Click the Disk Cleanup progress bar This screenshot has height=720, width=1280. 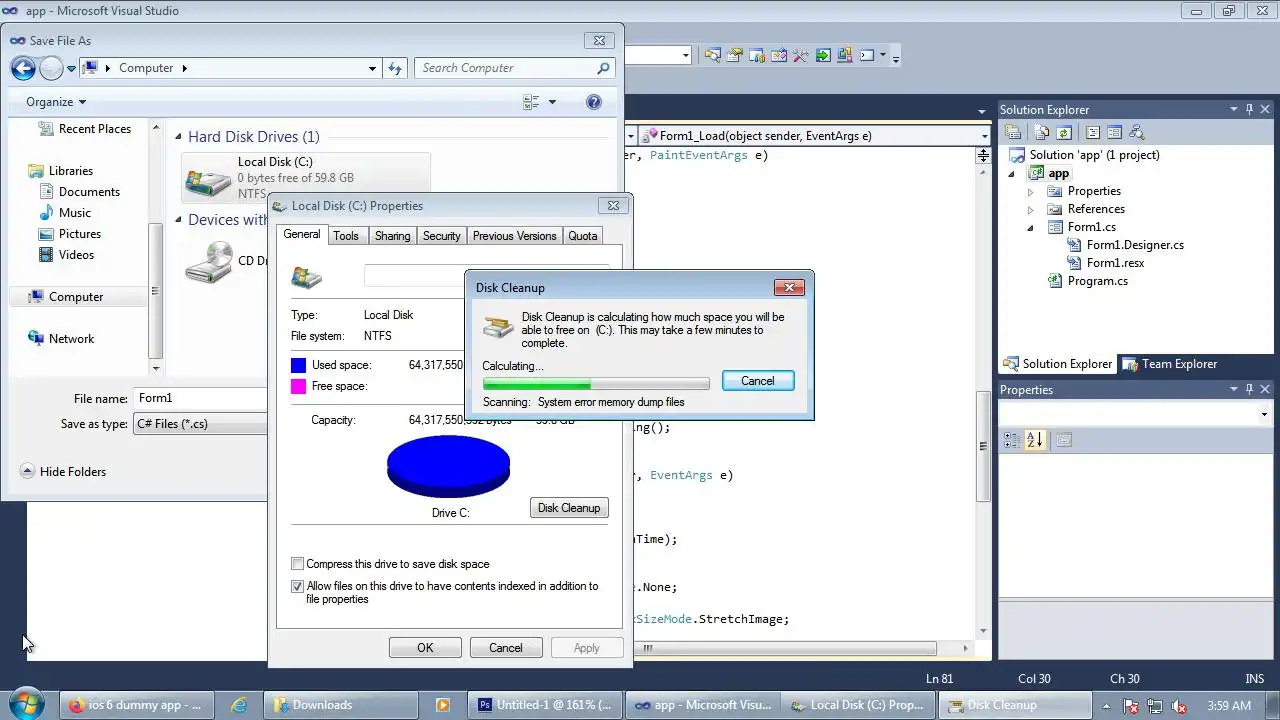click(x=596, y=384)
